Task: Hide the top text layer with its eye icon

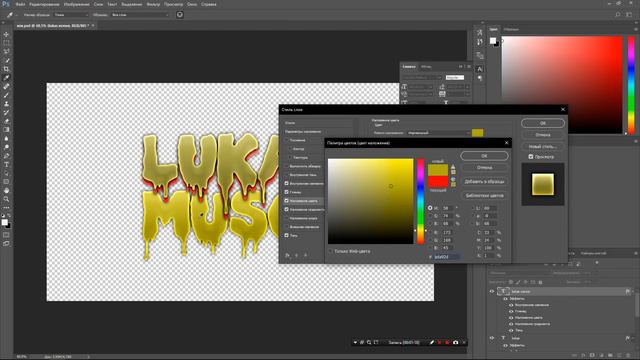Action: point(492,291)
